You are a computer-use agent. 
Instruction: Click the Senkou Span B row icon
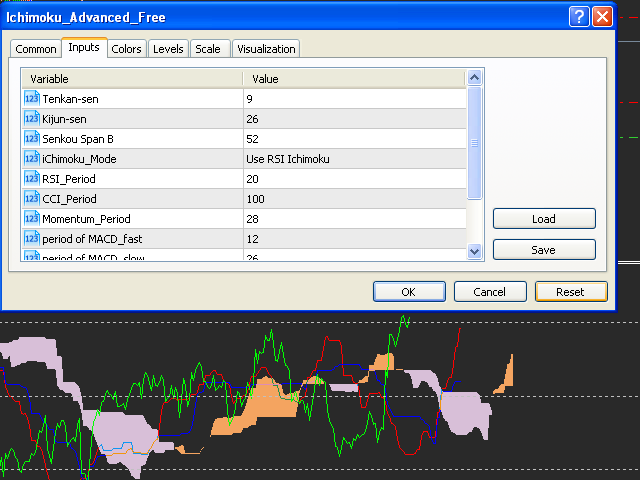click(32, 139)
